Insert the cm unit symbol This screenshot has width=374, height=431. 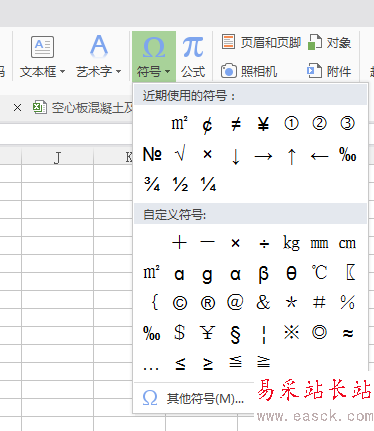347,244
